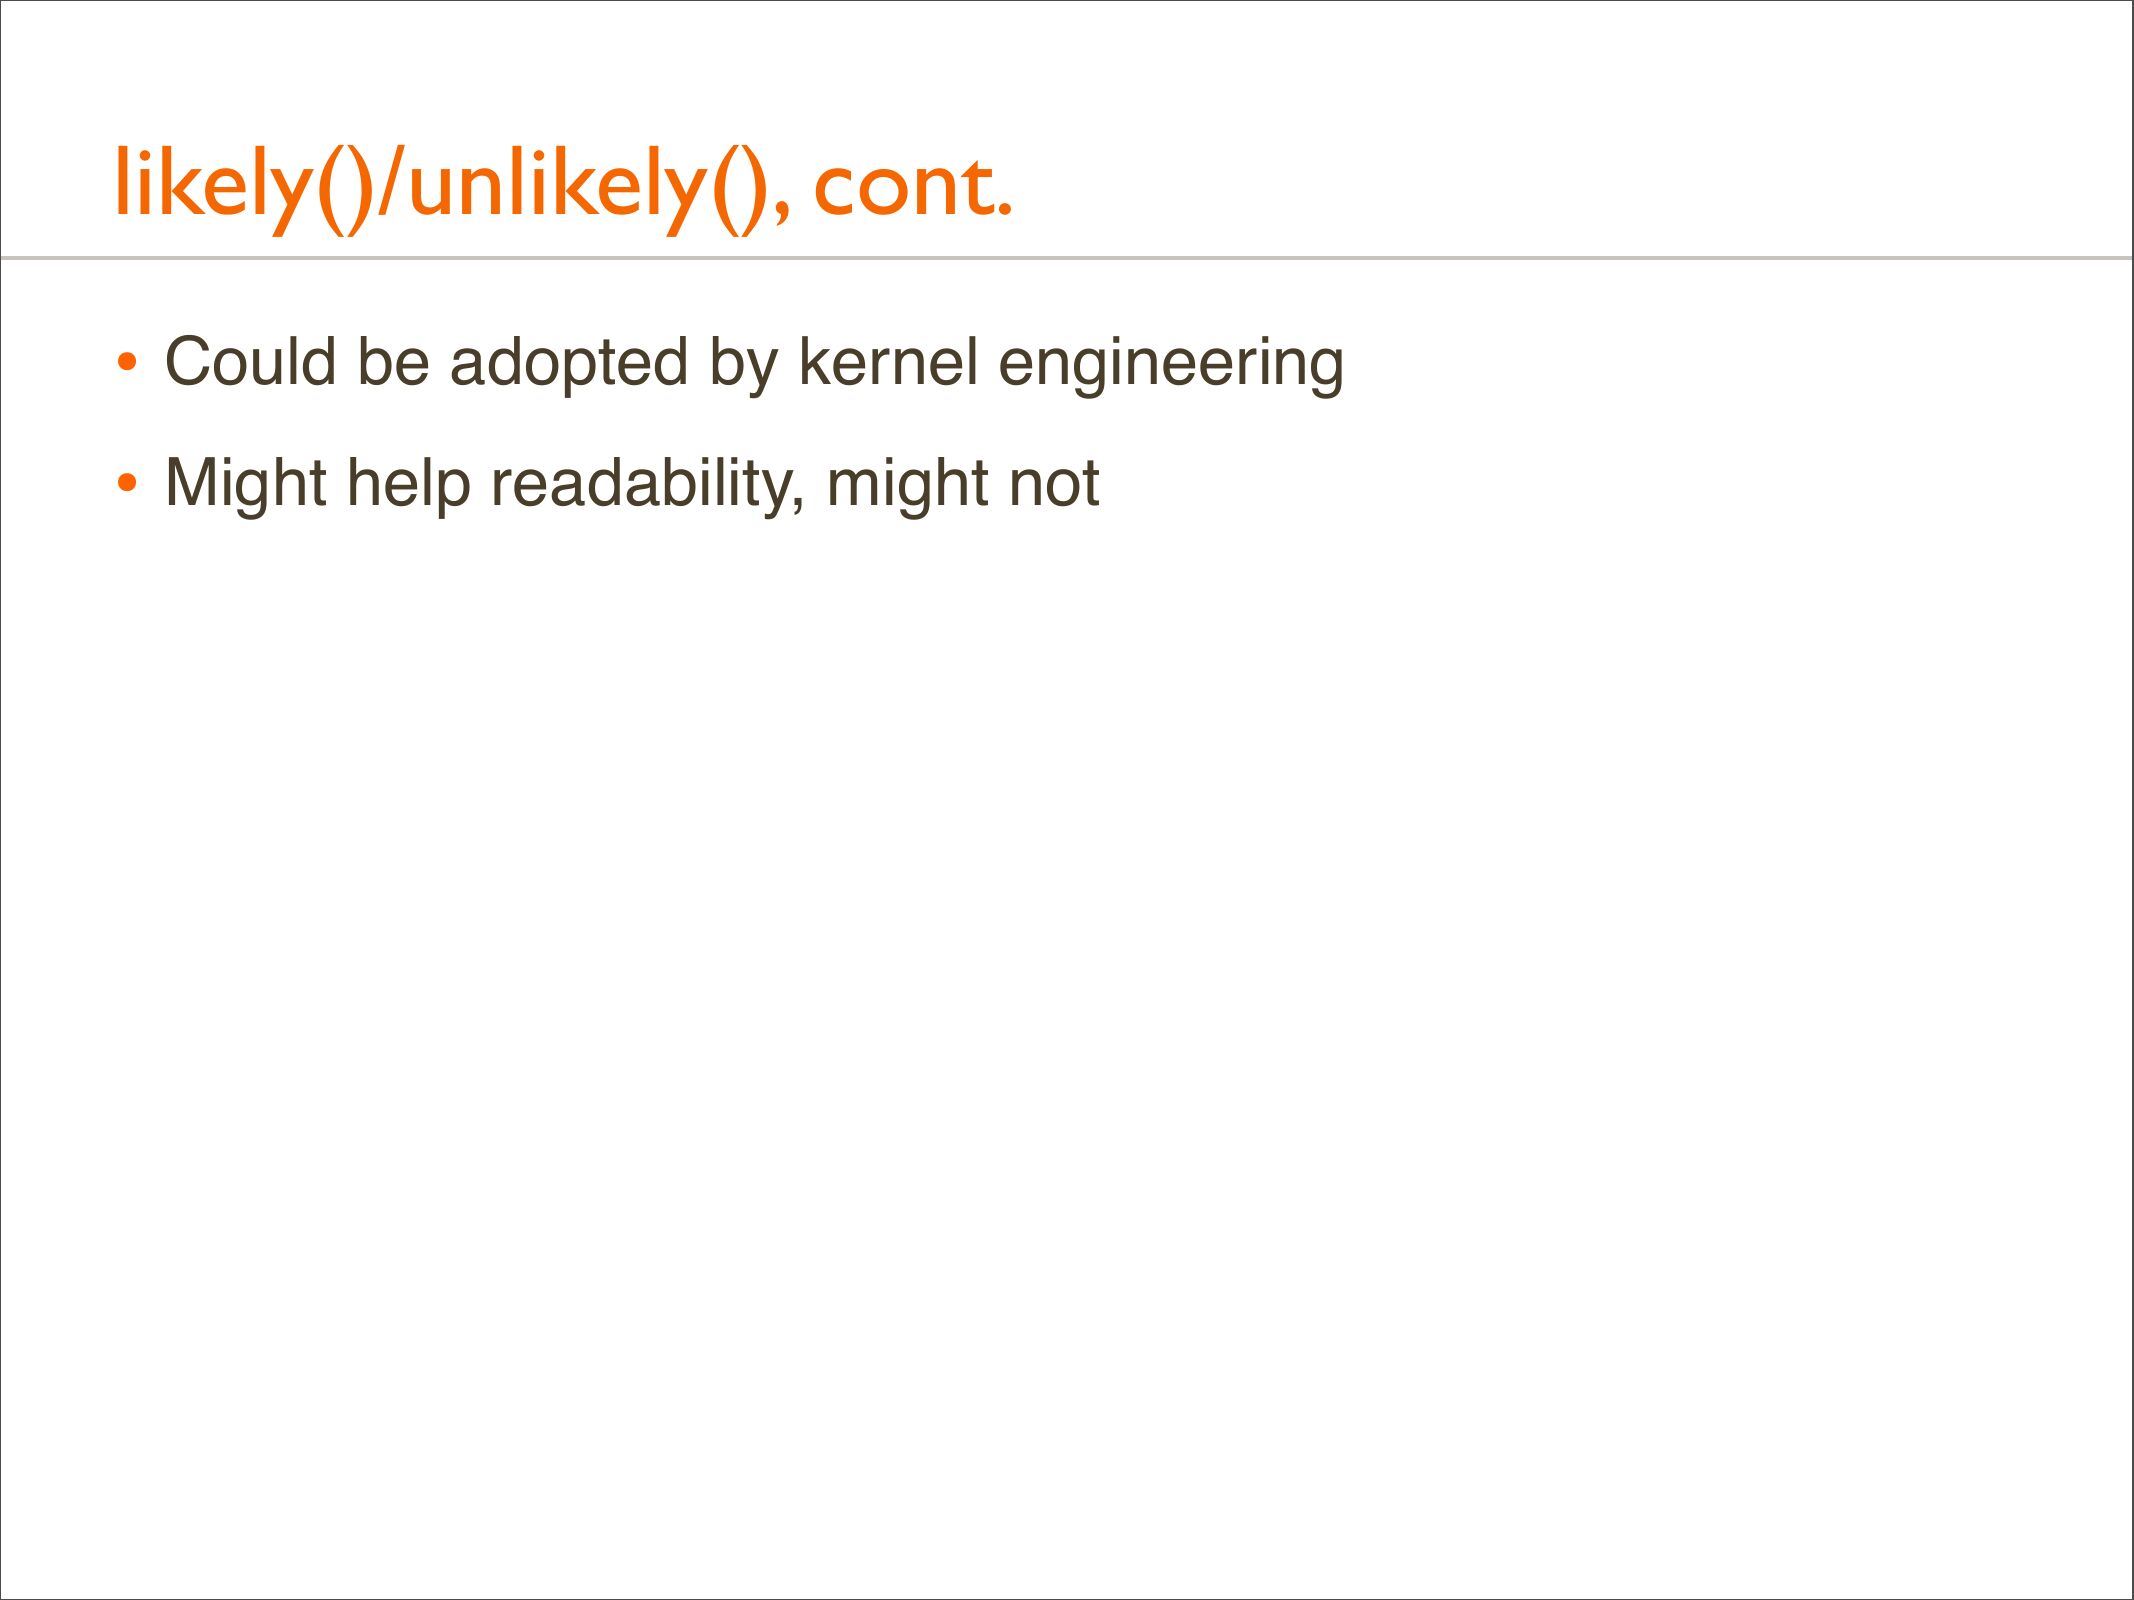This screenshot has height=1600, width=2134.
Task: Click the word 'help' in second bullet
Action: click(x=408, y=485)
